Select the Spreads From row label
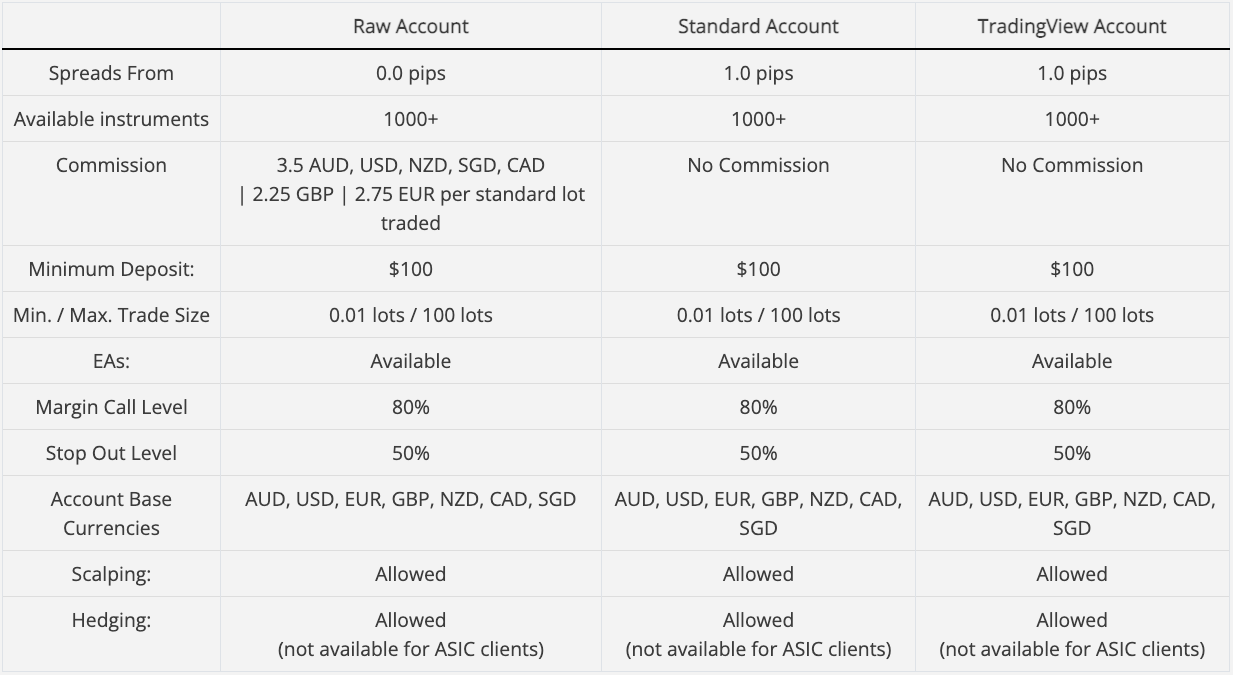 click(x=111, y=73)
